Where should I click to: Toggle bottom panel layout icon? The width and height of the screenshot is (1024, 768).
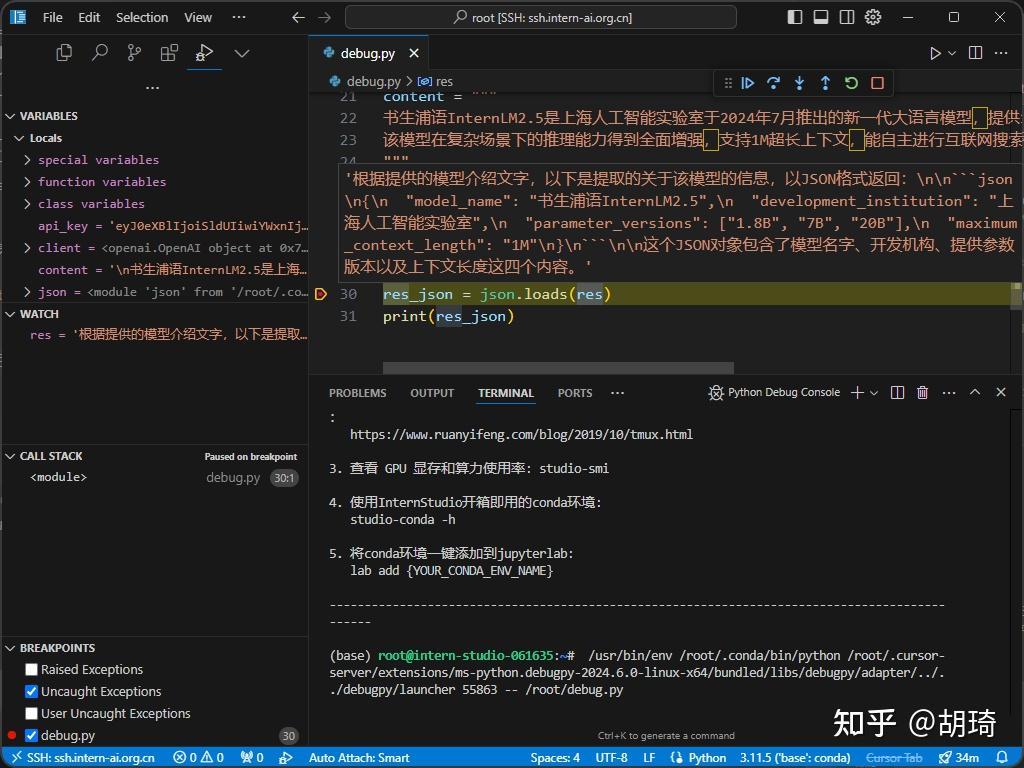coord(821,18)
